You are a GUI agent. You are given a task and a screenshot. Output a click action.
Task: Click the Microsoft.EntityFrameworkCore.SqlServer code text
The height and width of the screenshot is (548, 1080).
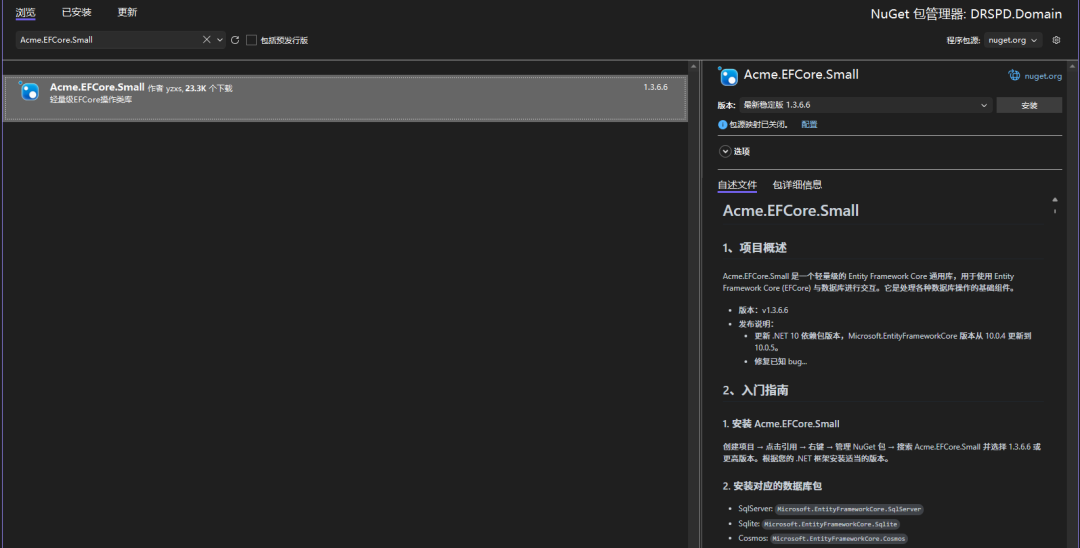[849, 509]
